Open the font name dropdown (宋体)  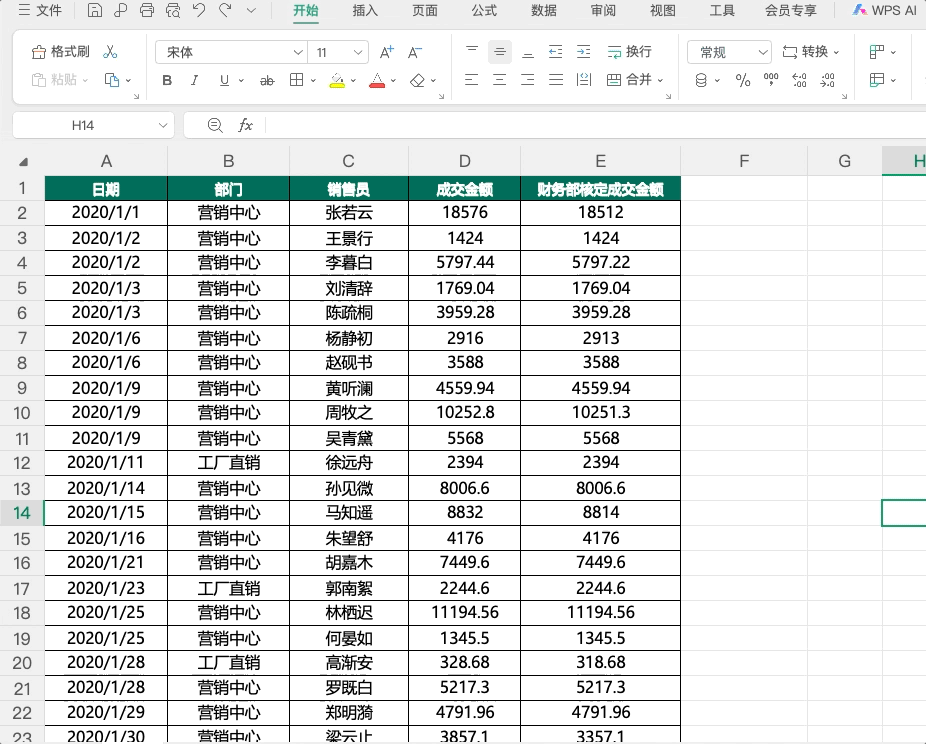[298, 53]
